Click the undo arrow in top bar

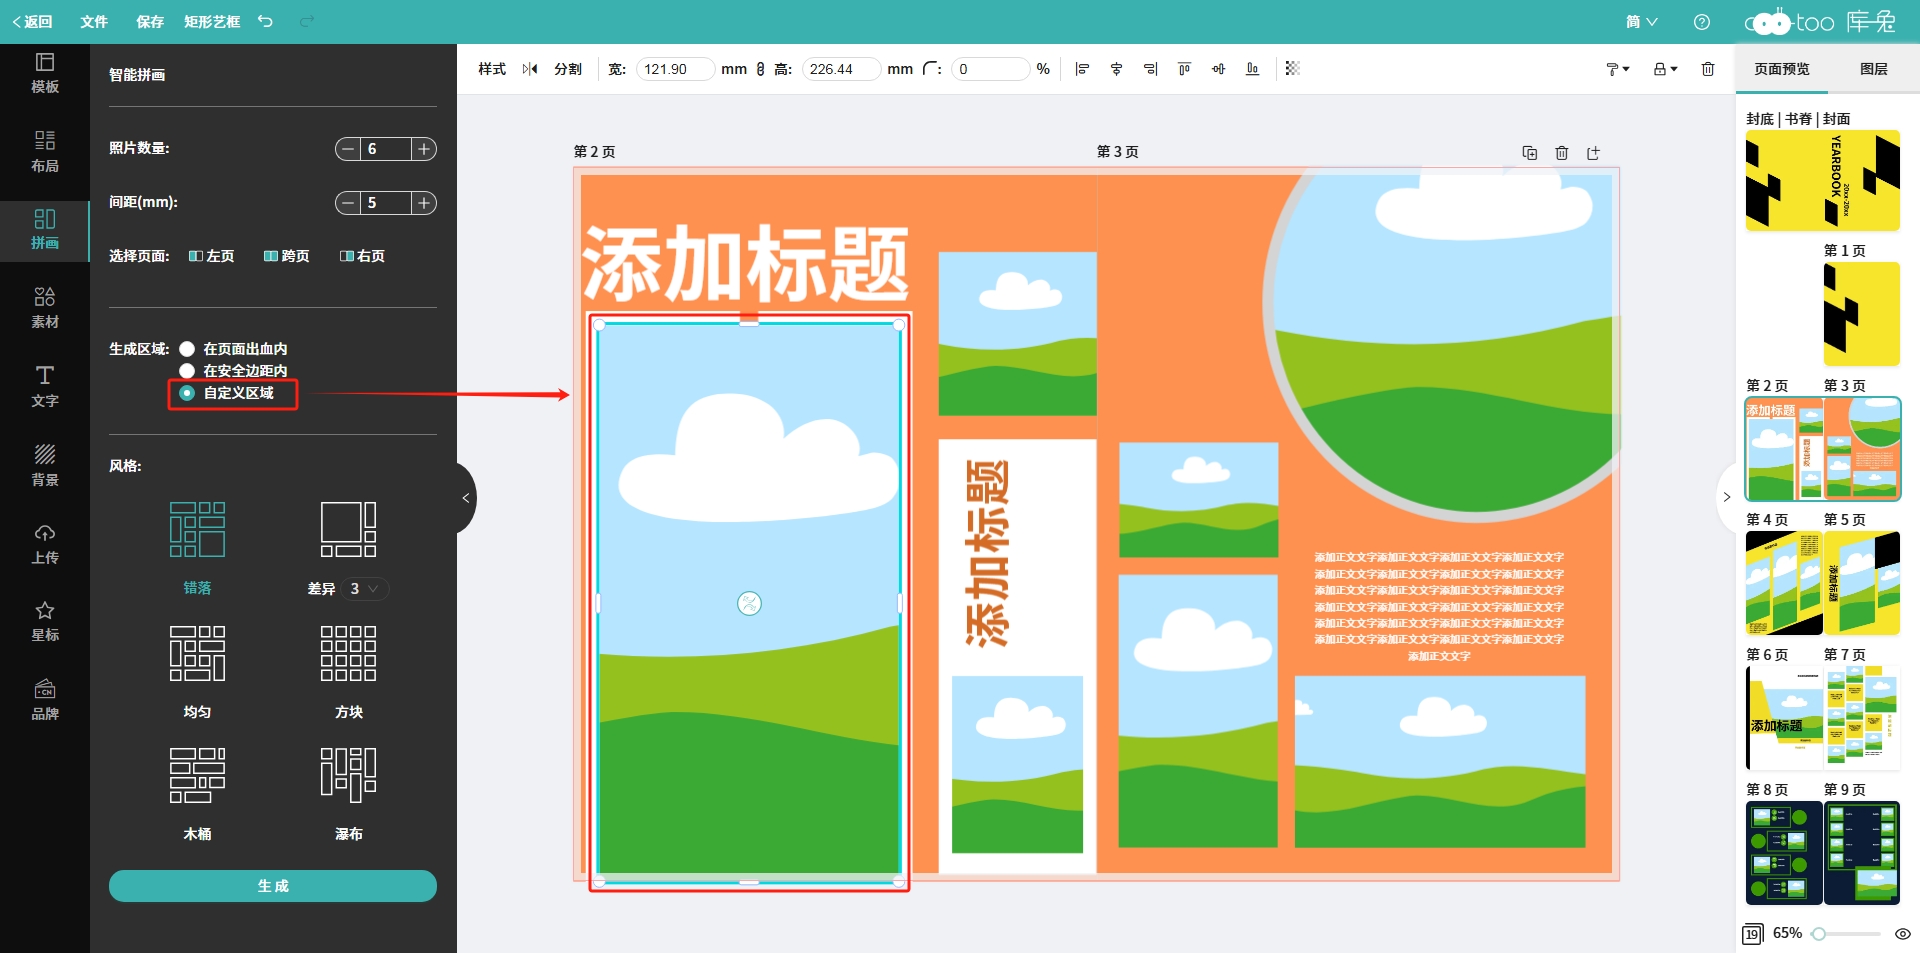[x=265, y=21]
